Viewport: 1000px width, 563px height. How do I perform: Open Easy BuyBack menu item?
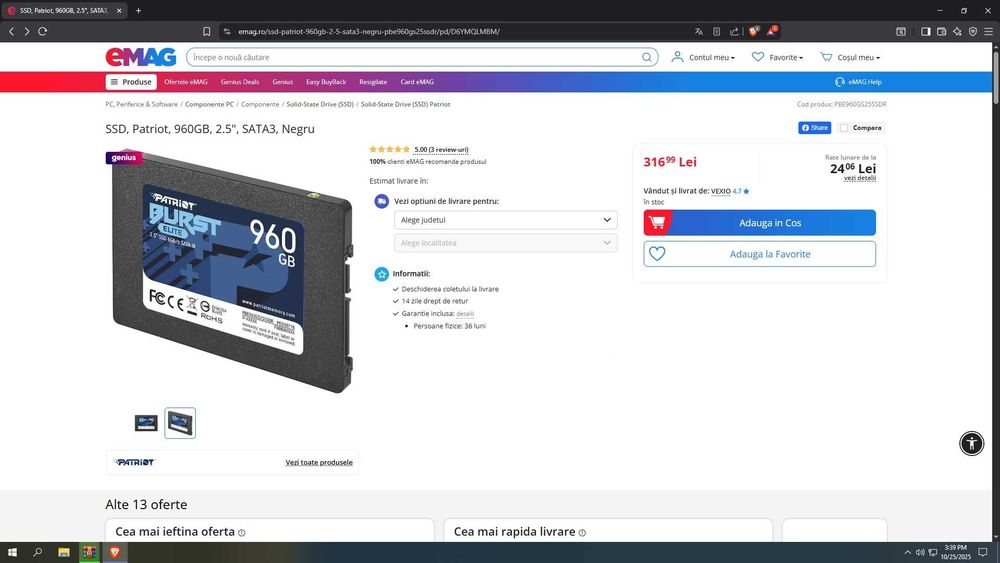(326, 82)
